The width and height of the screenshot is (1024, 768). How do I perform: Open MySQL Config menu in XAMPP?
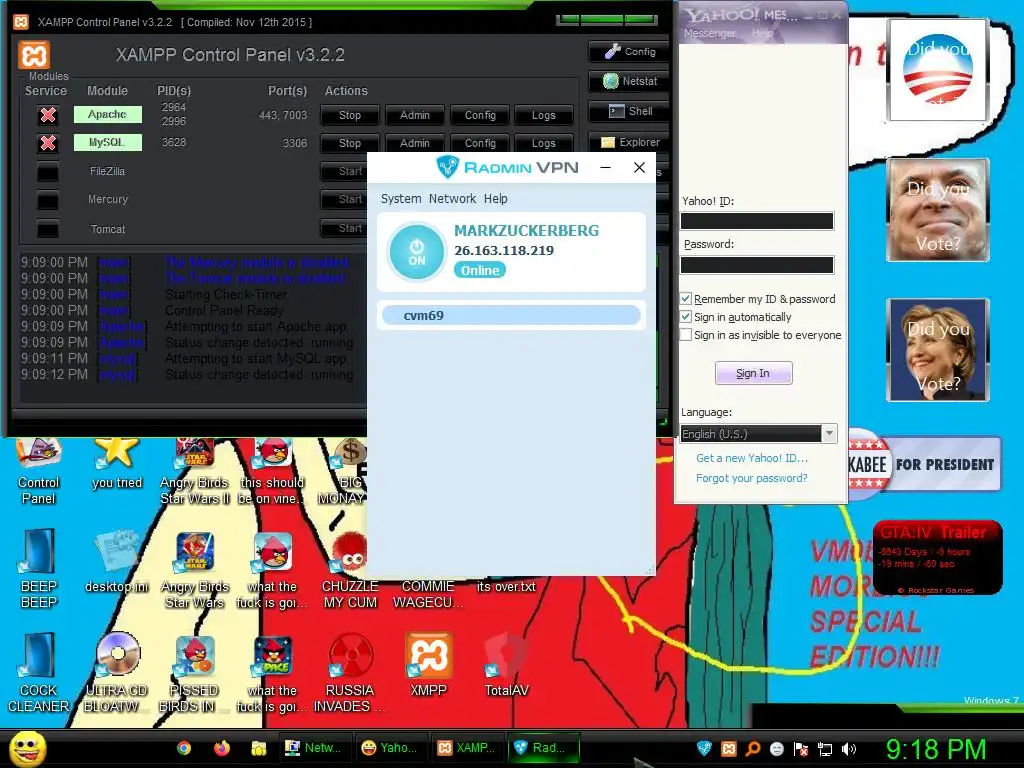[x=480, y=143]
